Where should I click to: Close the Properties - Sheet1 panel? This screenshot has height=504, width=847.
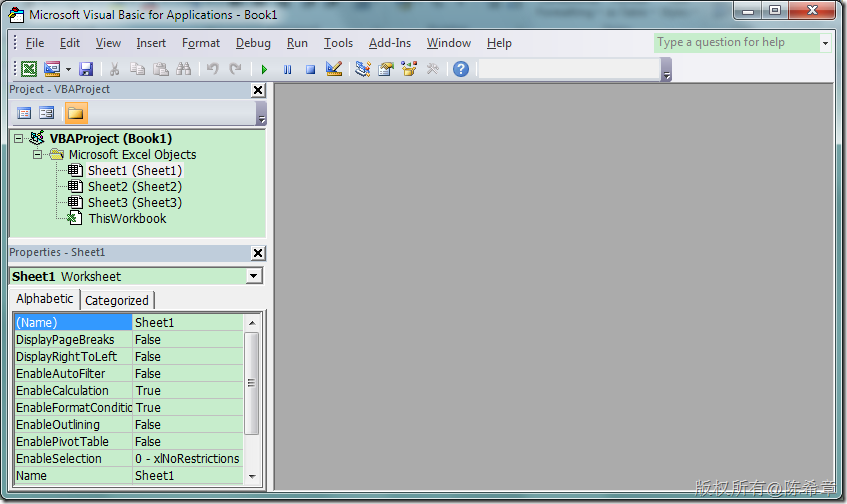pyautogui.click(x=258, y=253)
